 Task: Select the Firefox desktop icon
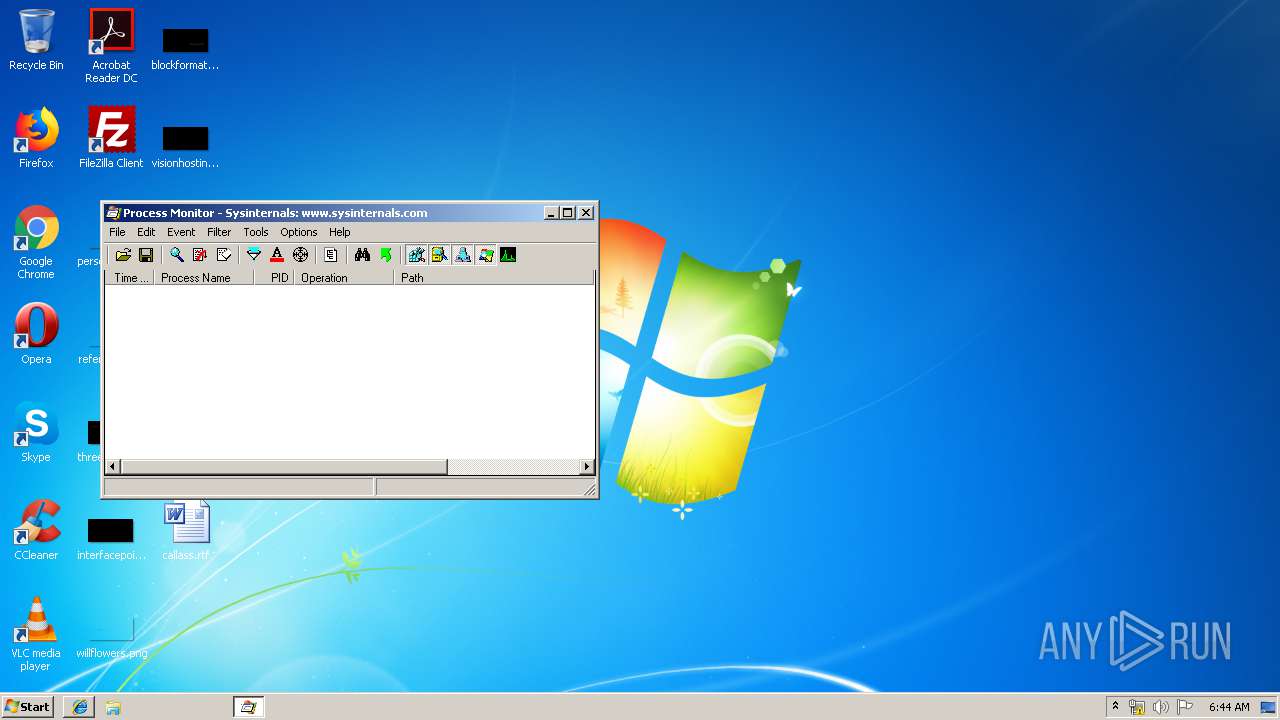click(36, 138)
